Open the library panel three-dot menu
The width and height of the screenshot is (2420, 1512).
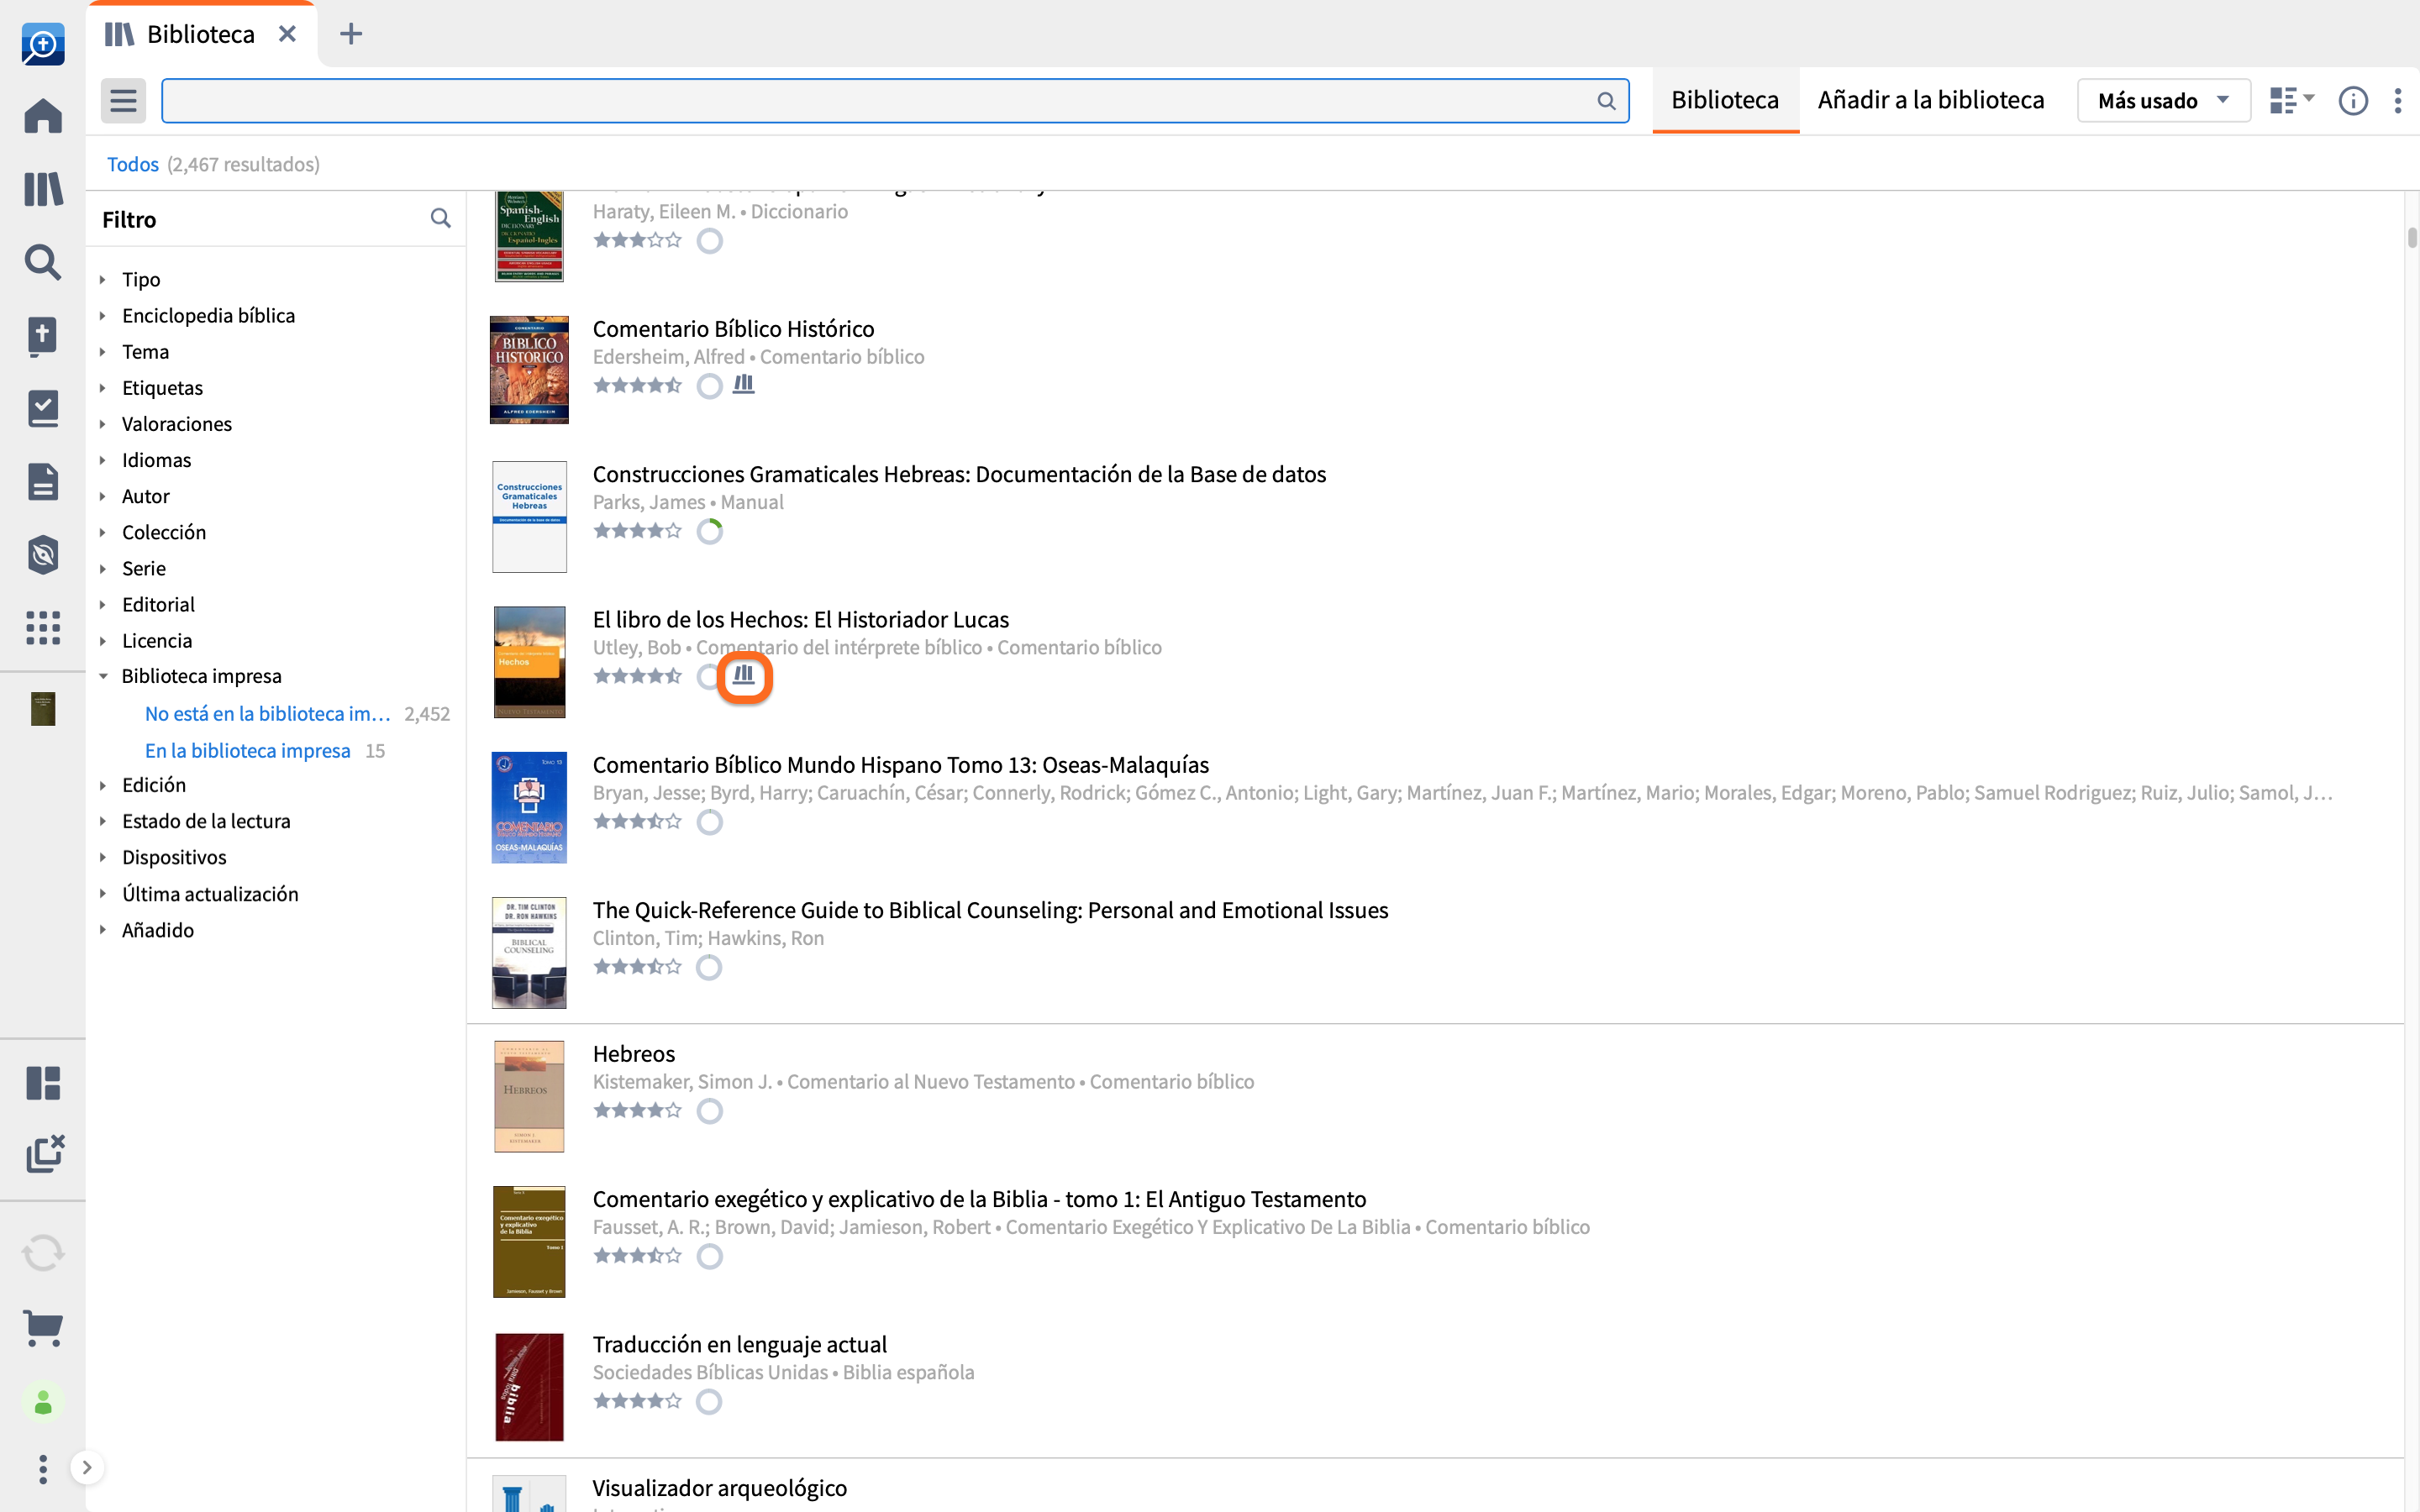[x=2398, y=101]
